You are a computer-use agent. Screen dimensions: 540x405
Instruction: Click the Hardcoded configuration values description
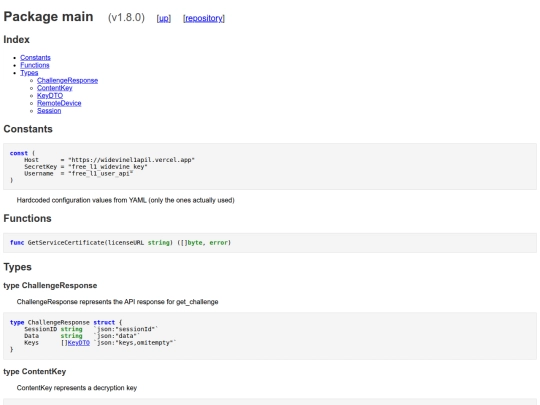pyautogui.click(x=125, y=200)
